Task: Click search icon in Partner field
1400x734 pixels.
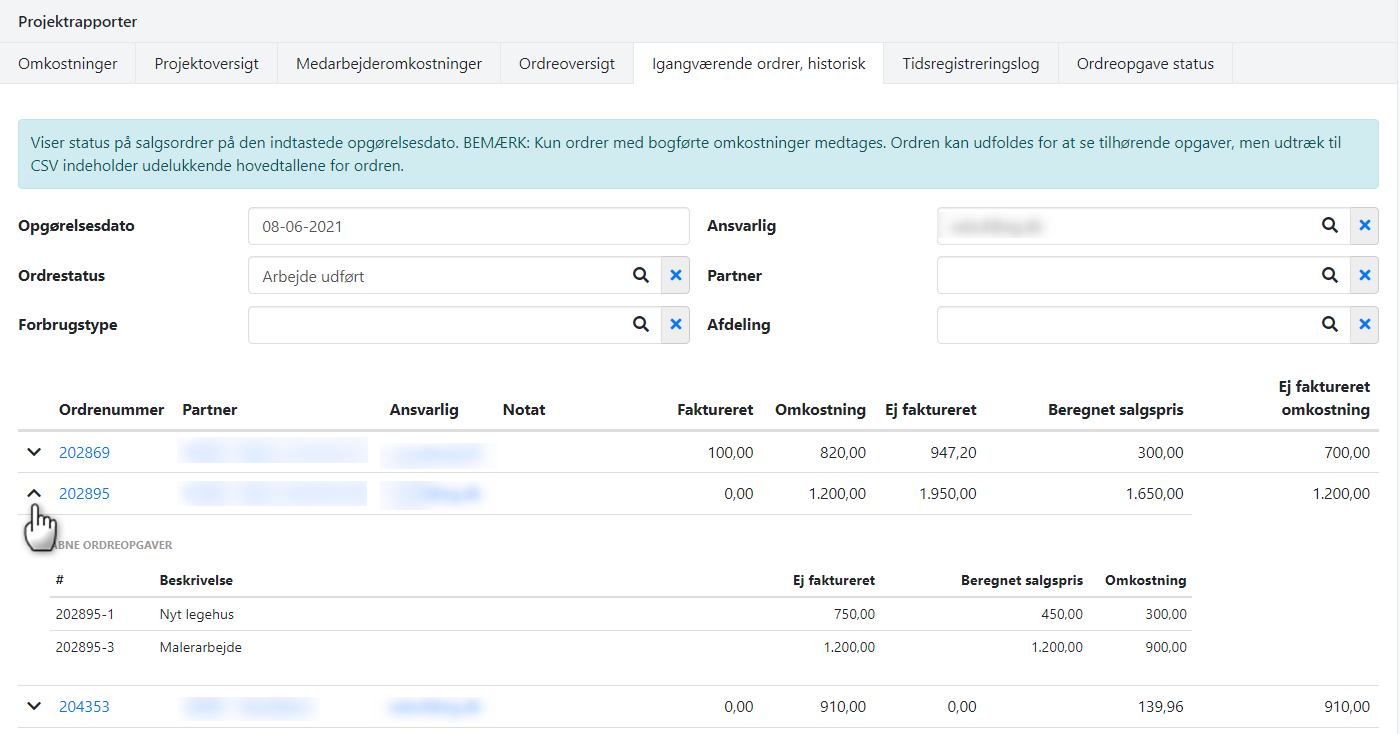Action: pos(1329,275)
